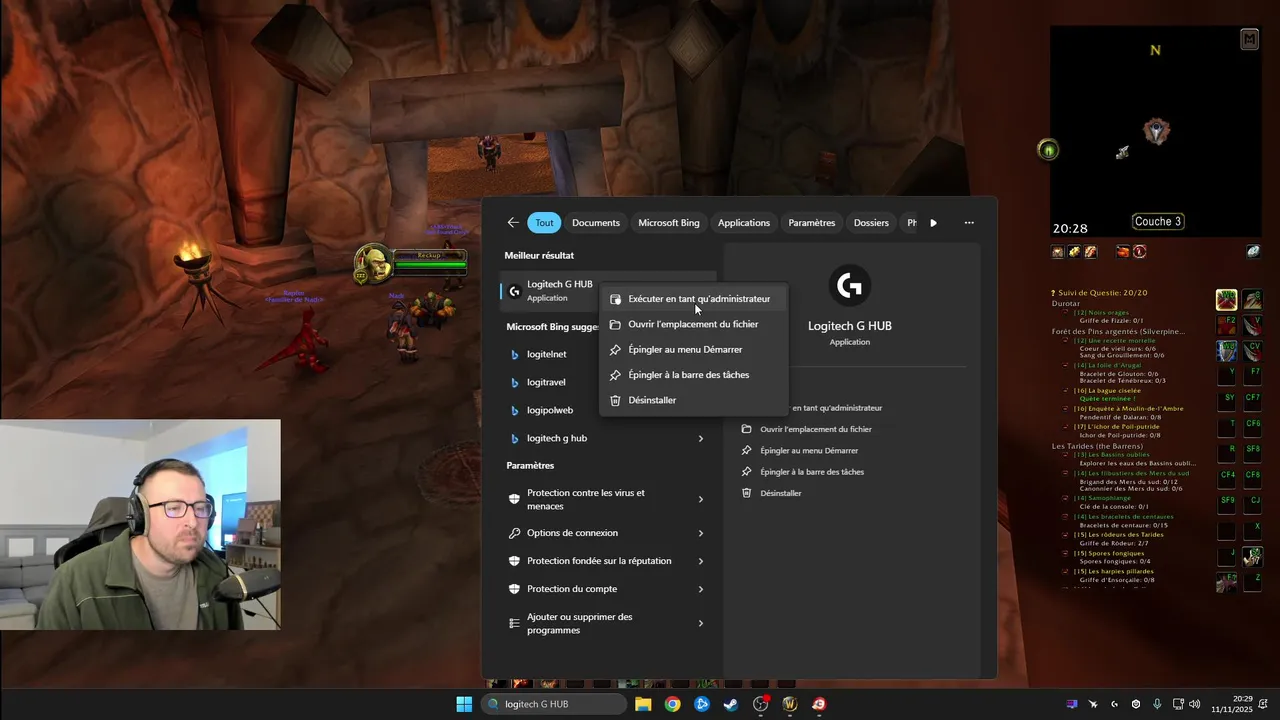The image size is (1280, 720).
Task: Switch to the Microsoft Bing search tab
Action: (x=669, y=223)
